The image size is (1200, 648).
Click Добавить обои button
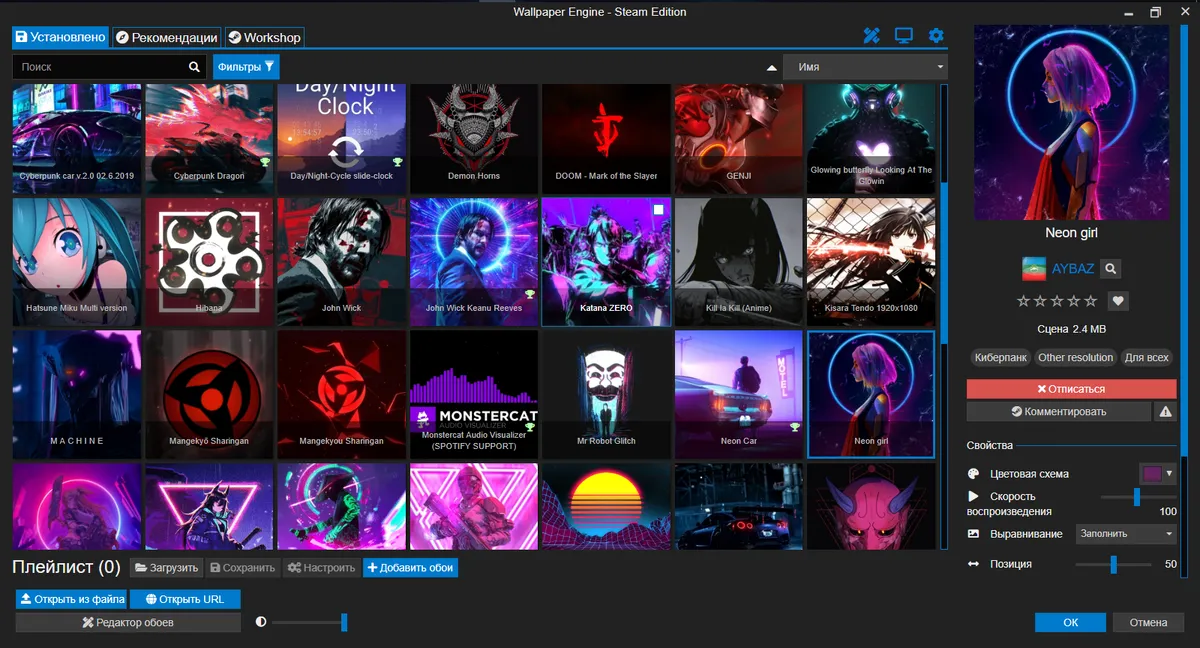point(410,568)
